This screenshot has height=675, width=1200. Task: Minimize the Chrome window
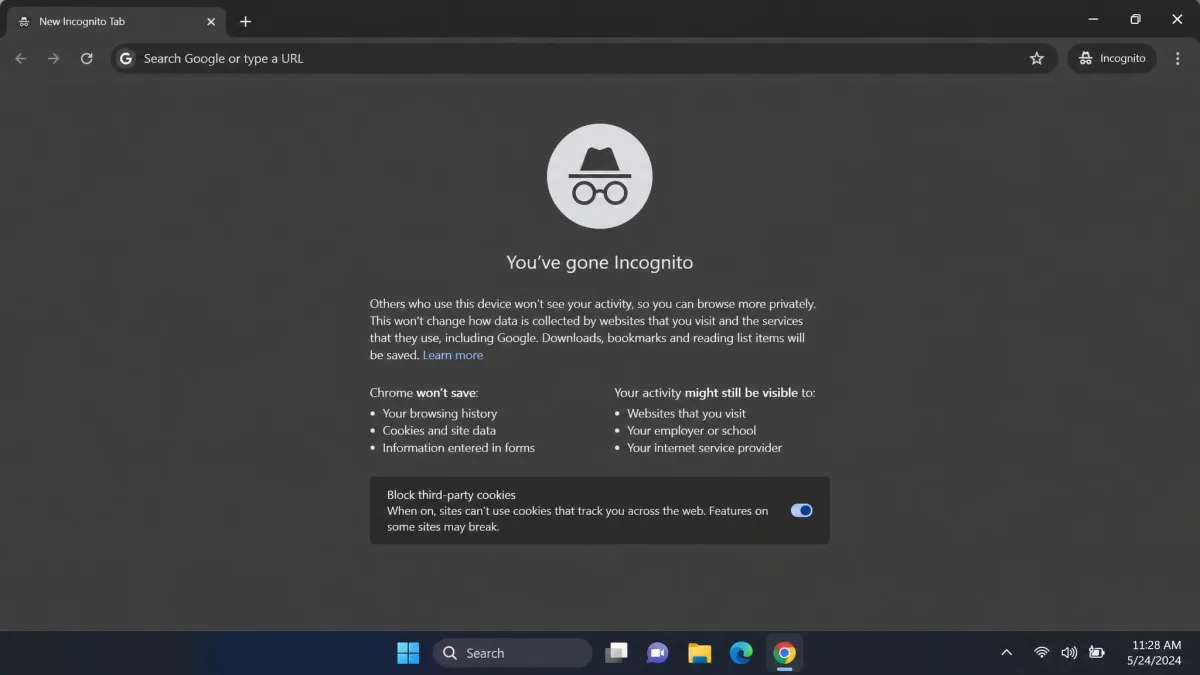pyautogui.click(x=1094, y=20)
